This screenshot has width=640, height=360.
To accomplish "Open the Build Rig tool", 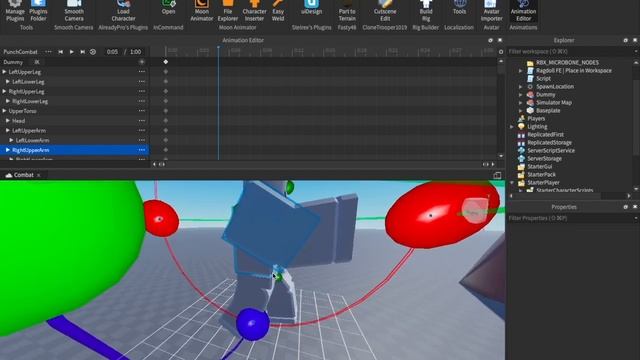I will pyautogui.click(x=426, y=11).
